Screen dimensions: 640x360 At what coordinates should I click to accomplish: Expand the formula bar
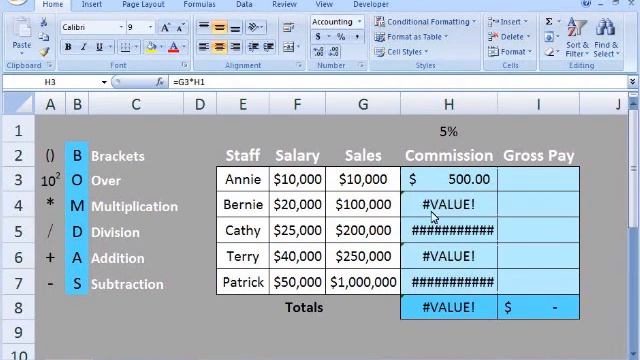click(632, 82)
